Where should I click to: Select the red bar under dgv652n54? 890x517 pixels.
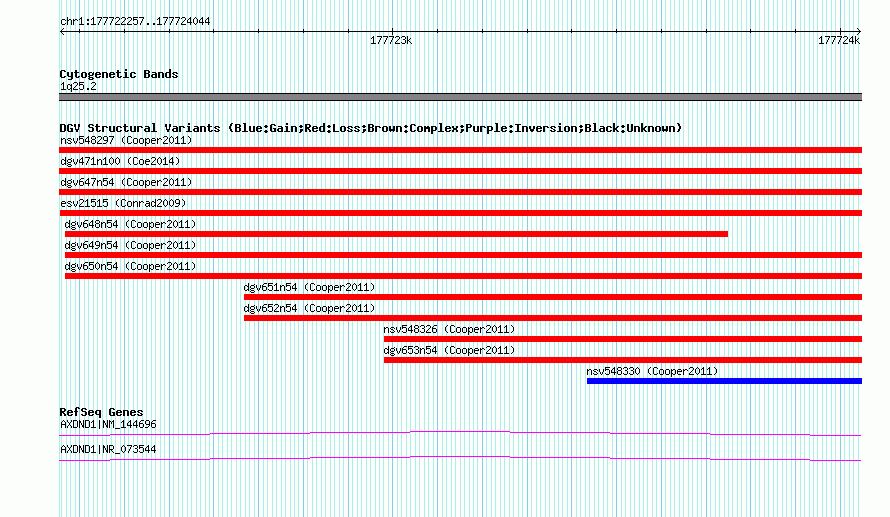pyautogui.click(x=553, y=318)
